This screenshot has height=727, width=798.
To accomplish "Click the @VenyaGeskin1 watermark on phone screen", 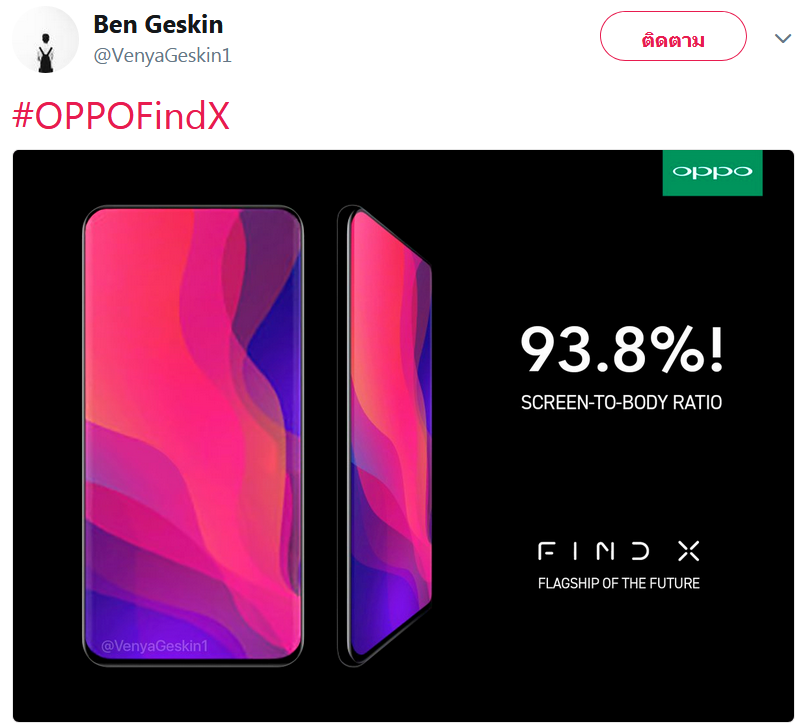I will [x=154, y=646].
